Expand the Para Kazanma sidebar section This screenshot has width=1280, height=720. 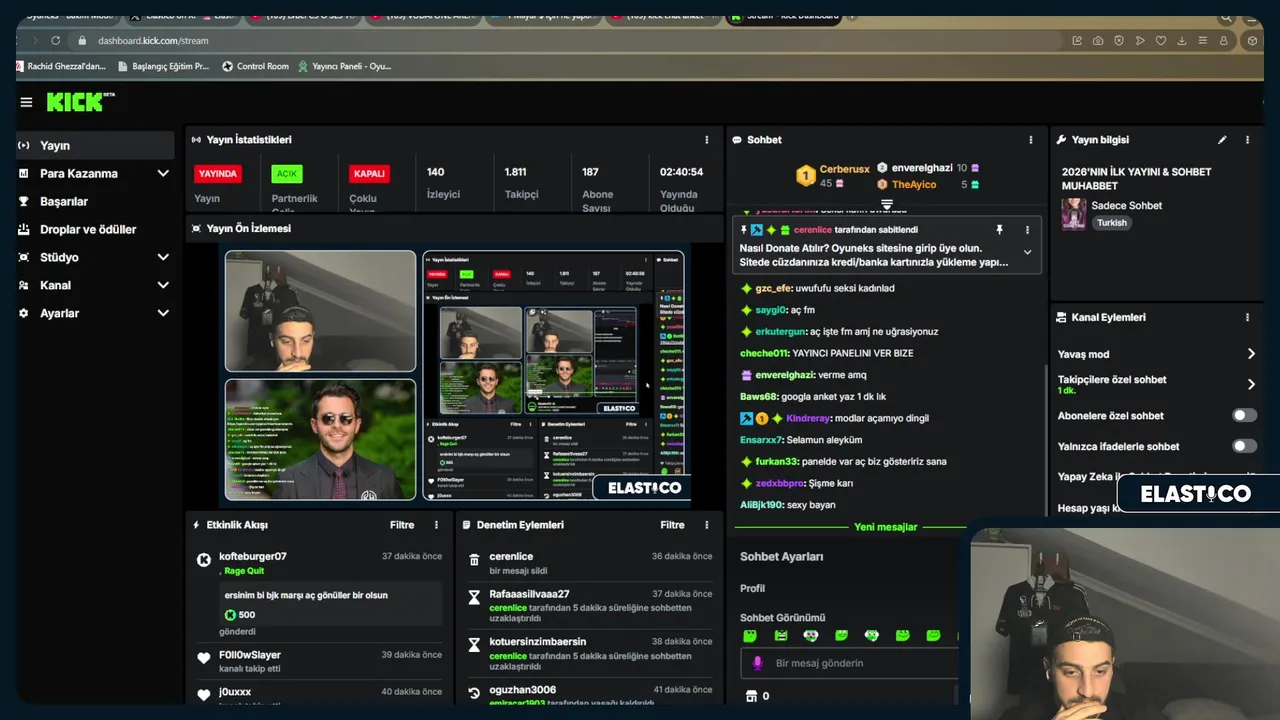coord(95,173)
